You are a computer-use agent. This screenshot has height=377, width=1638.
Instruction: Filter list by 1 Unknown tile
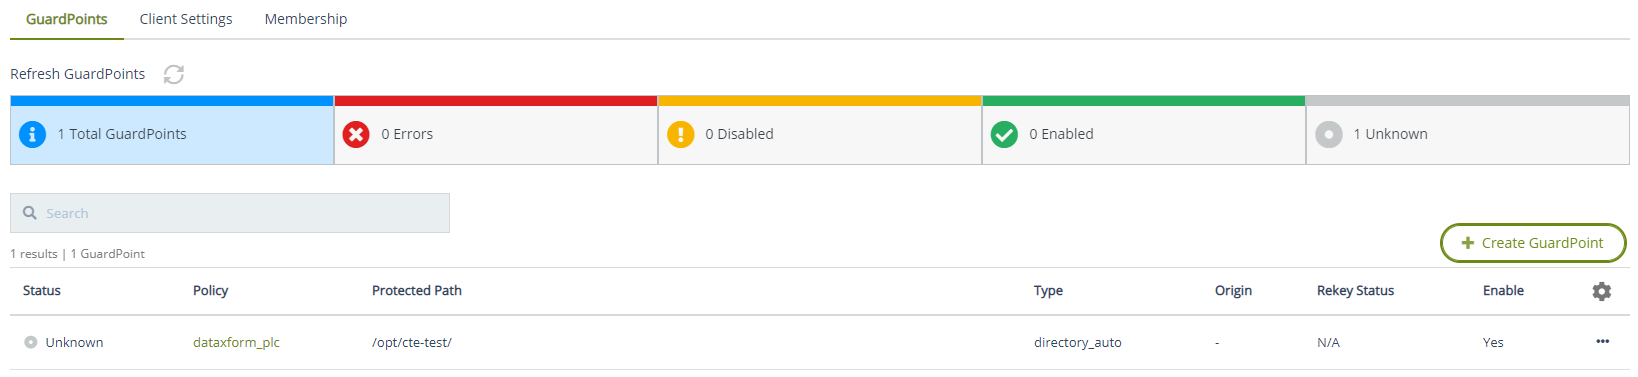[1468, 130]
